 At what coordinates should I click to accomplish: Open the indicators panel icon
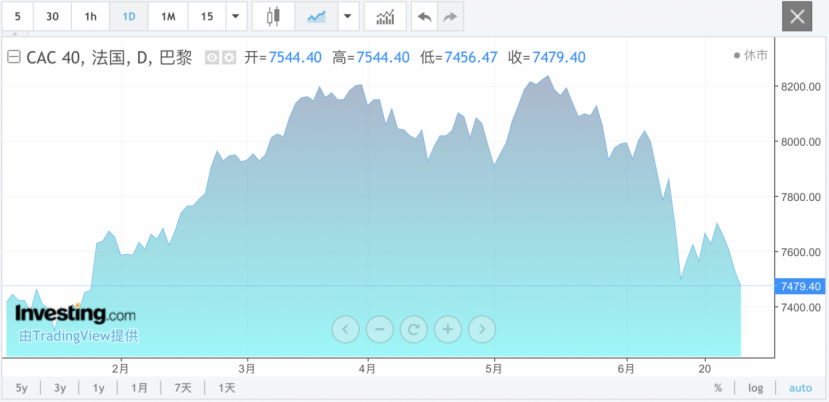click(x=385, y=17)
